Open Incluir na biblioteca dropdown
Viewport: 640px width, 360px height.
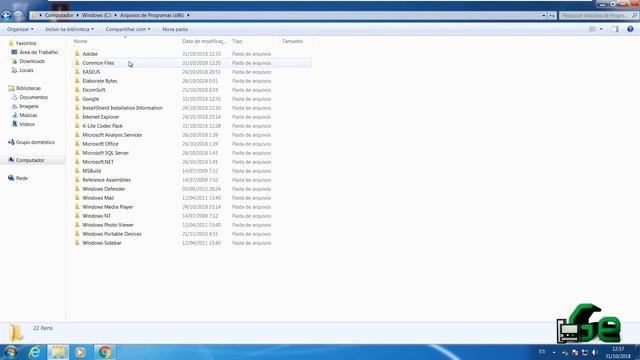coord(69,29)
